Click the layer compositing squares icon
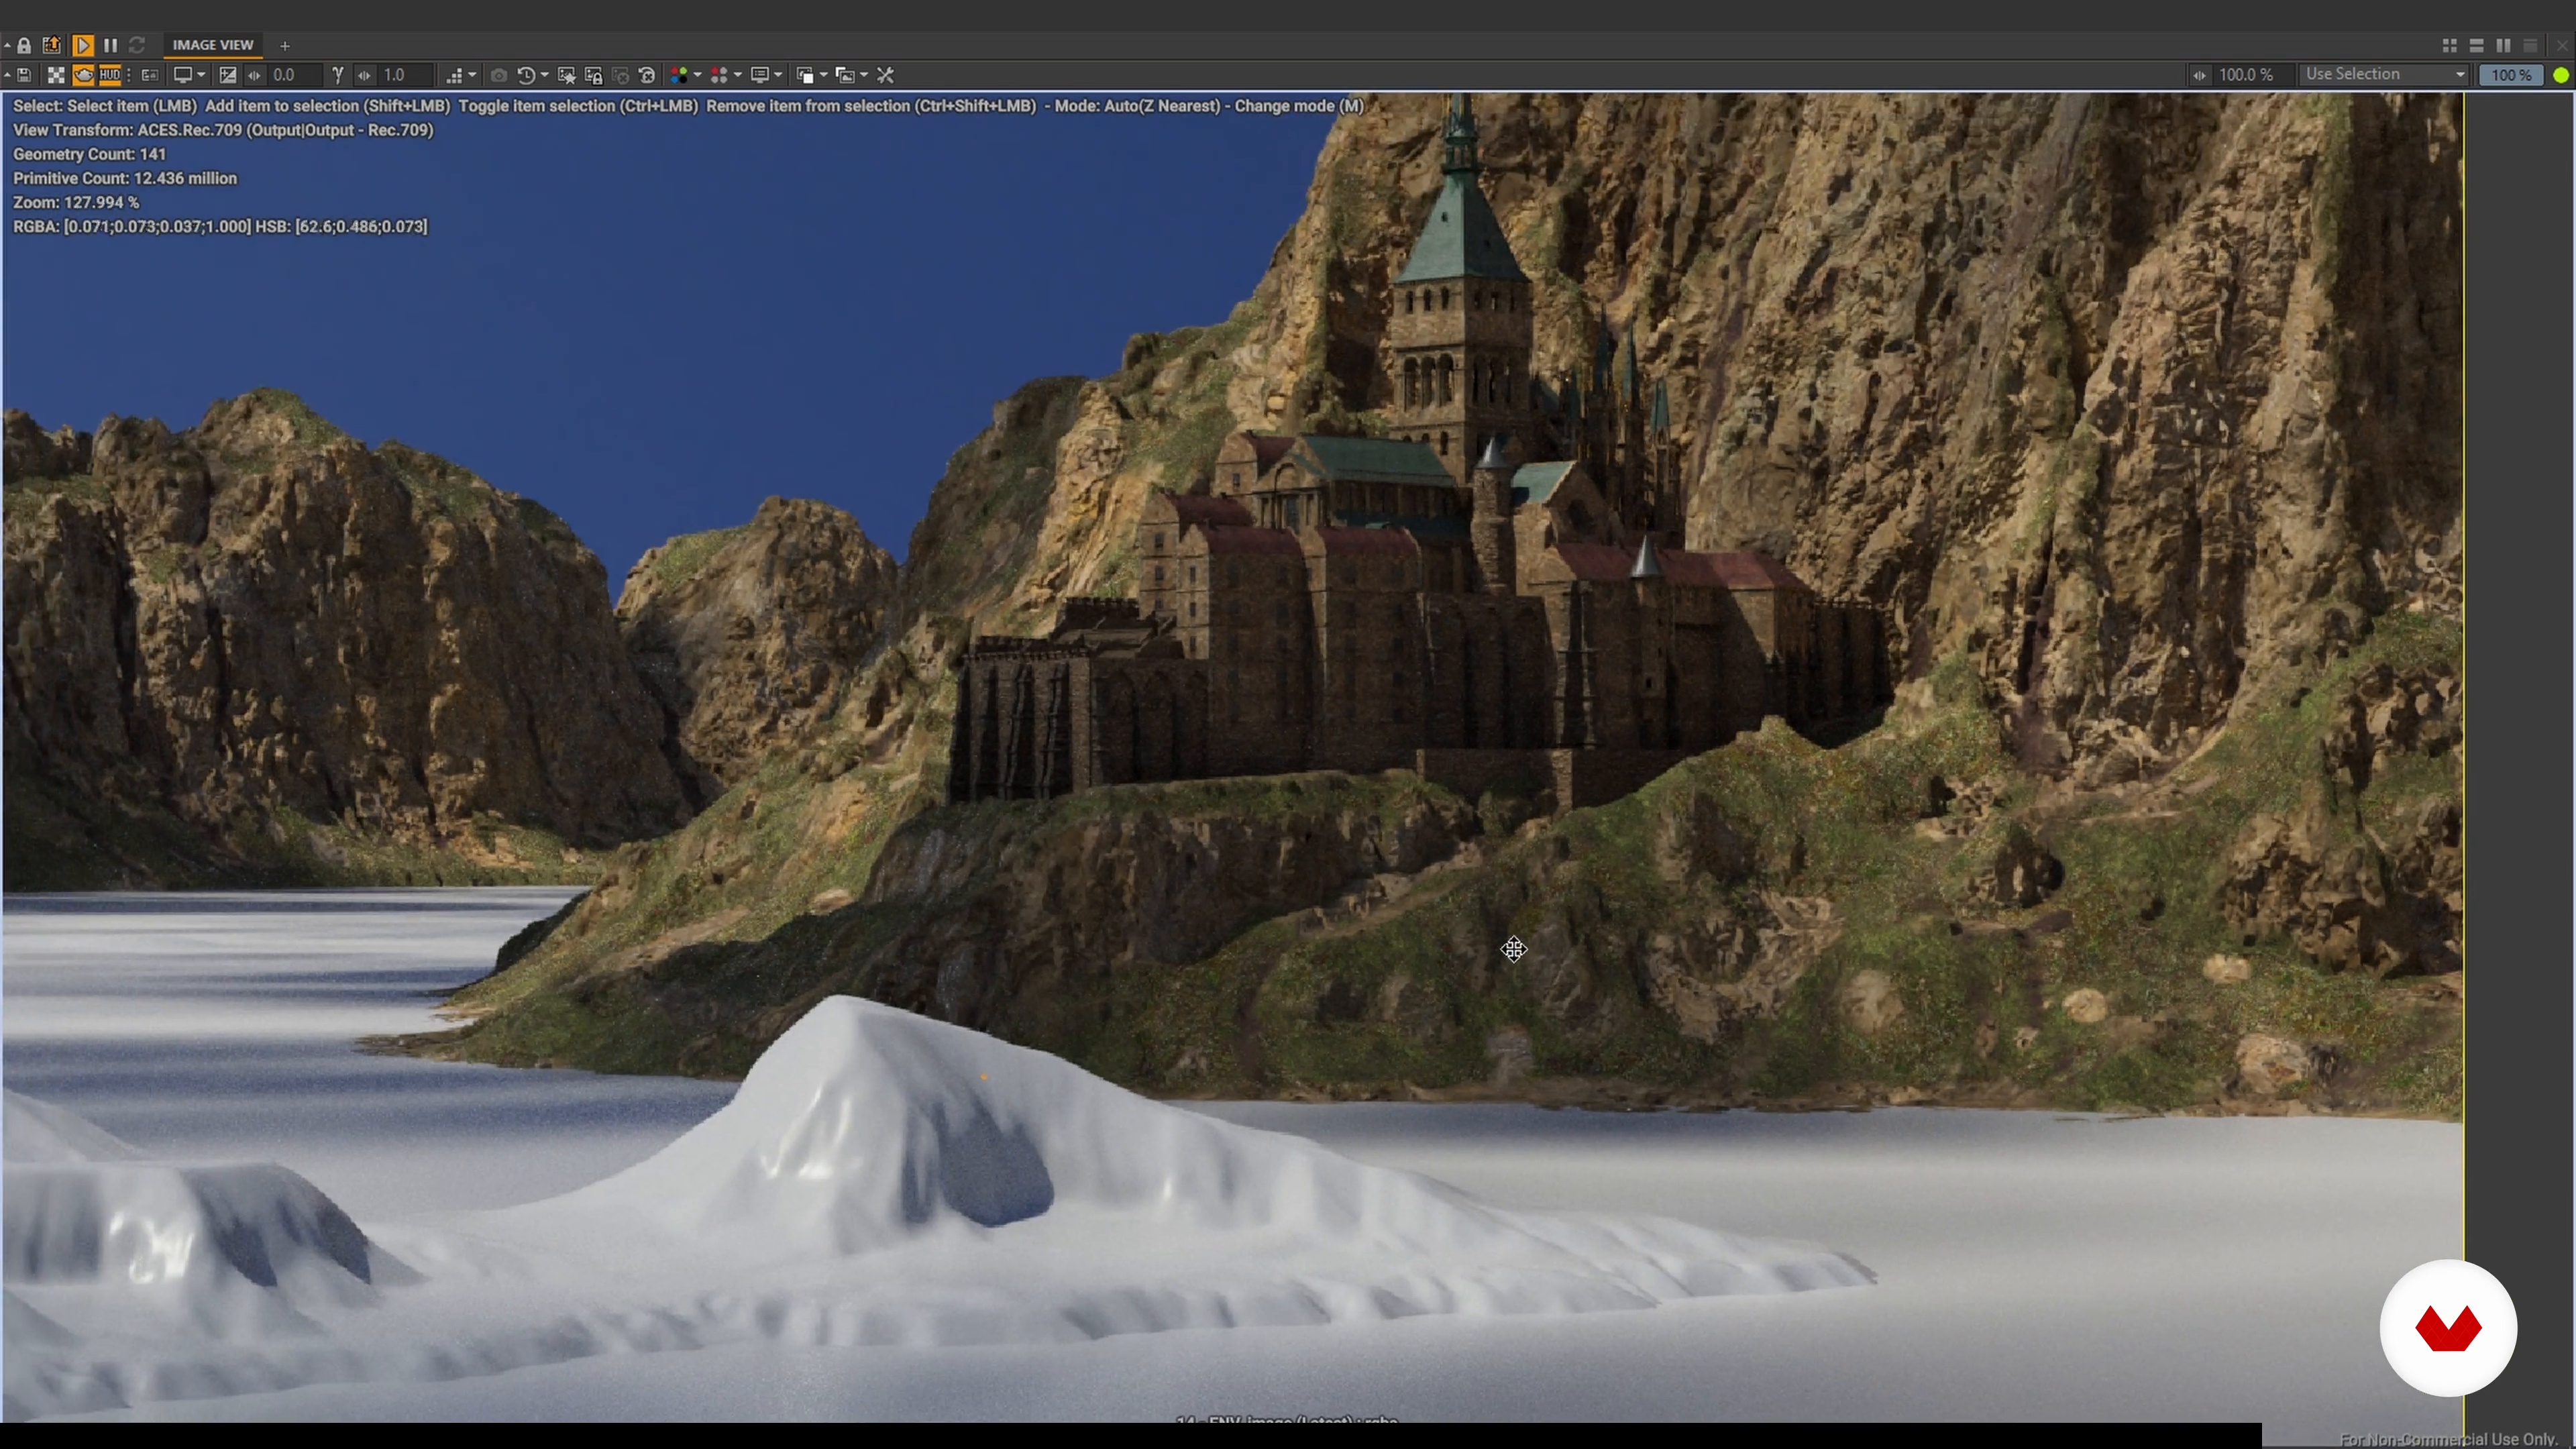Screen dimensions: 2576x1449 [x=805, y=75]
